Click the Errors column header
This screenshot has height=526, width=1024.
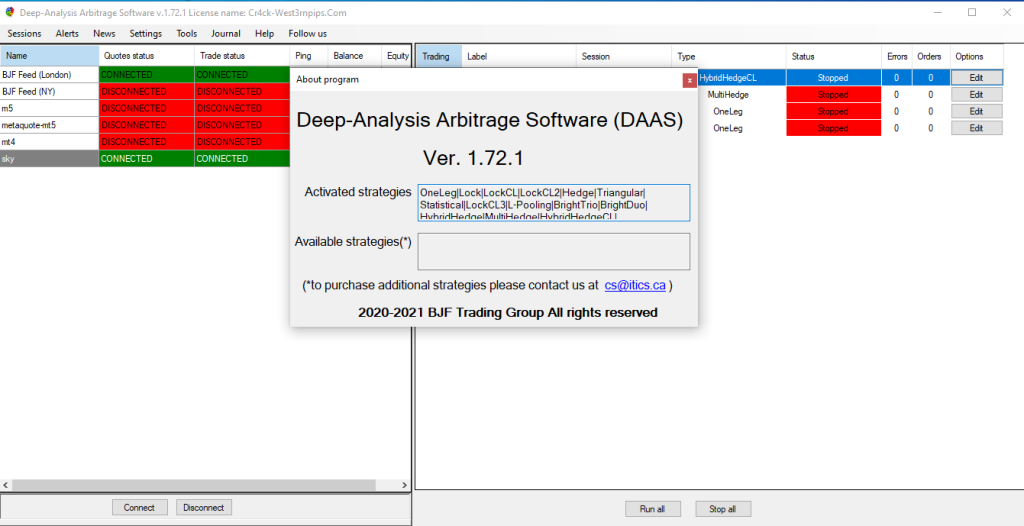tap(896, 56)
